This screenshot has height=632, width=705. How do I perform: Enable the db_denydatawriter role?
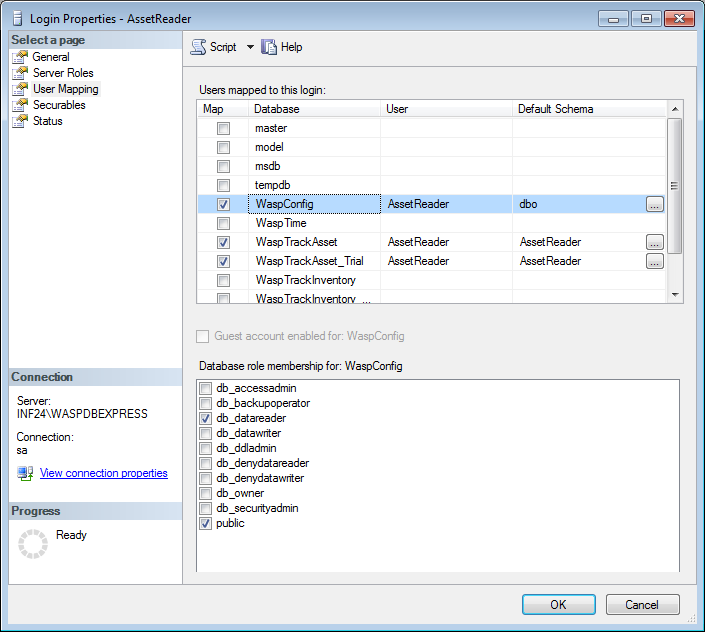(x=205, y=478)
